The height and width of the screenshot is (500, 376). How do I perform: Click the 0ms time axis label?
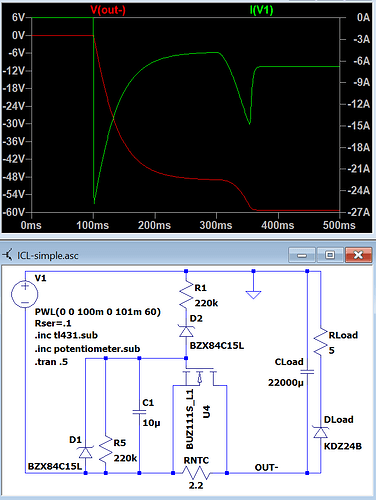point(31,225)
